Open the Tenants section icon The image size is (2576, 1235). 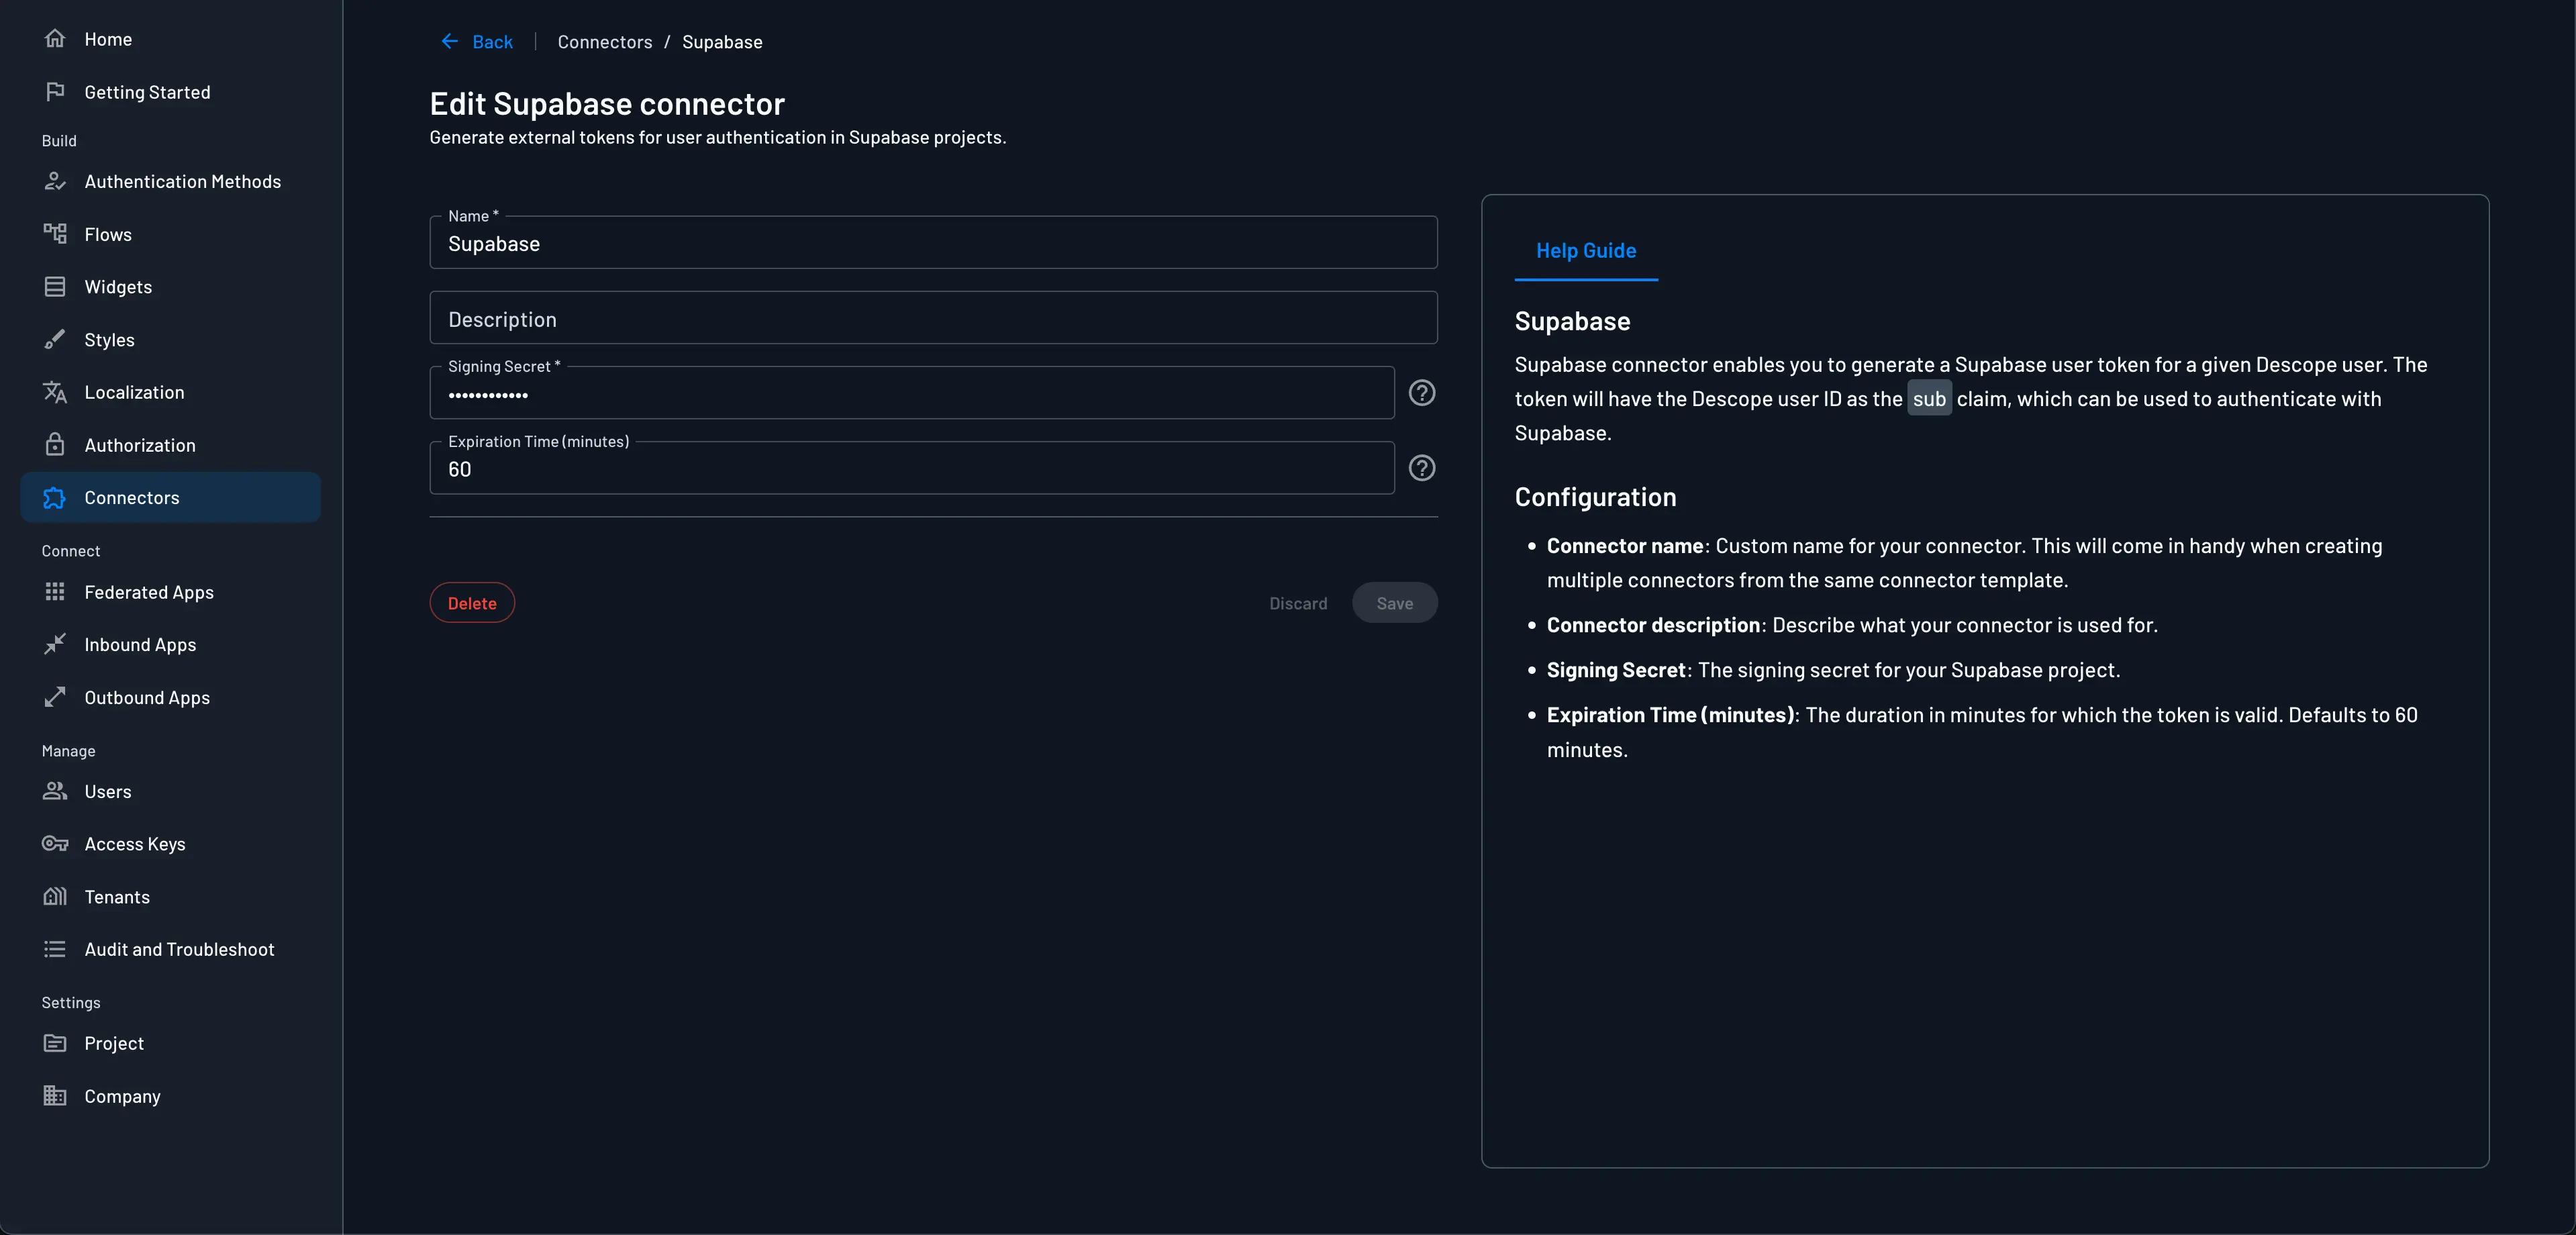coord(56,896)
